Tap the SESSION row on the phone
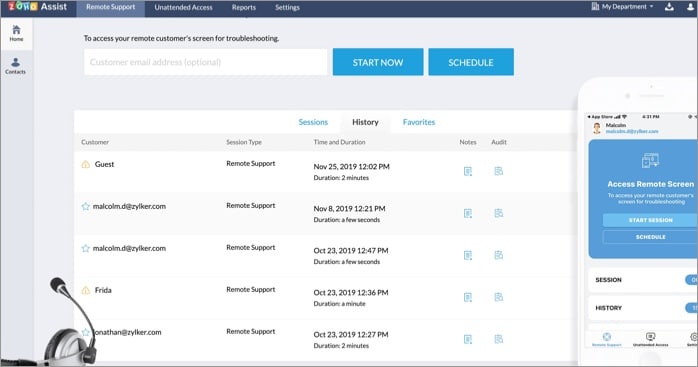Viewport: 698px width, 367px height. tap(642, 280)
